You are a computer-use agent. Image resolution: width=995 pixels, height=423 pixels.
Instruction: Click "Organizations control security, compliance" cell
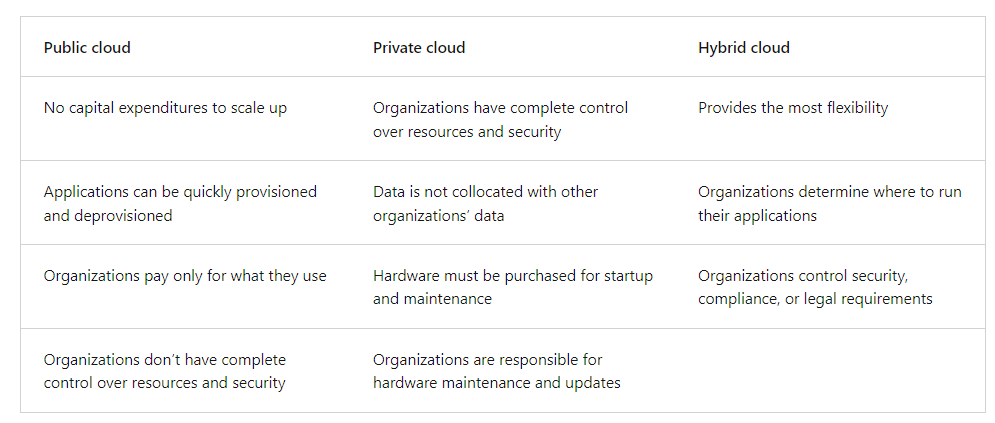pos(815,286)
